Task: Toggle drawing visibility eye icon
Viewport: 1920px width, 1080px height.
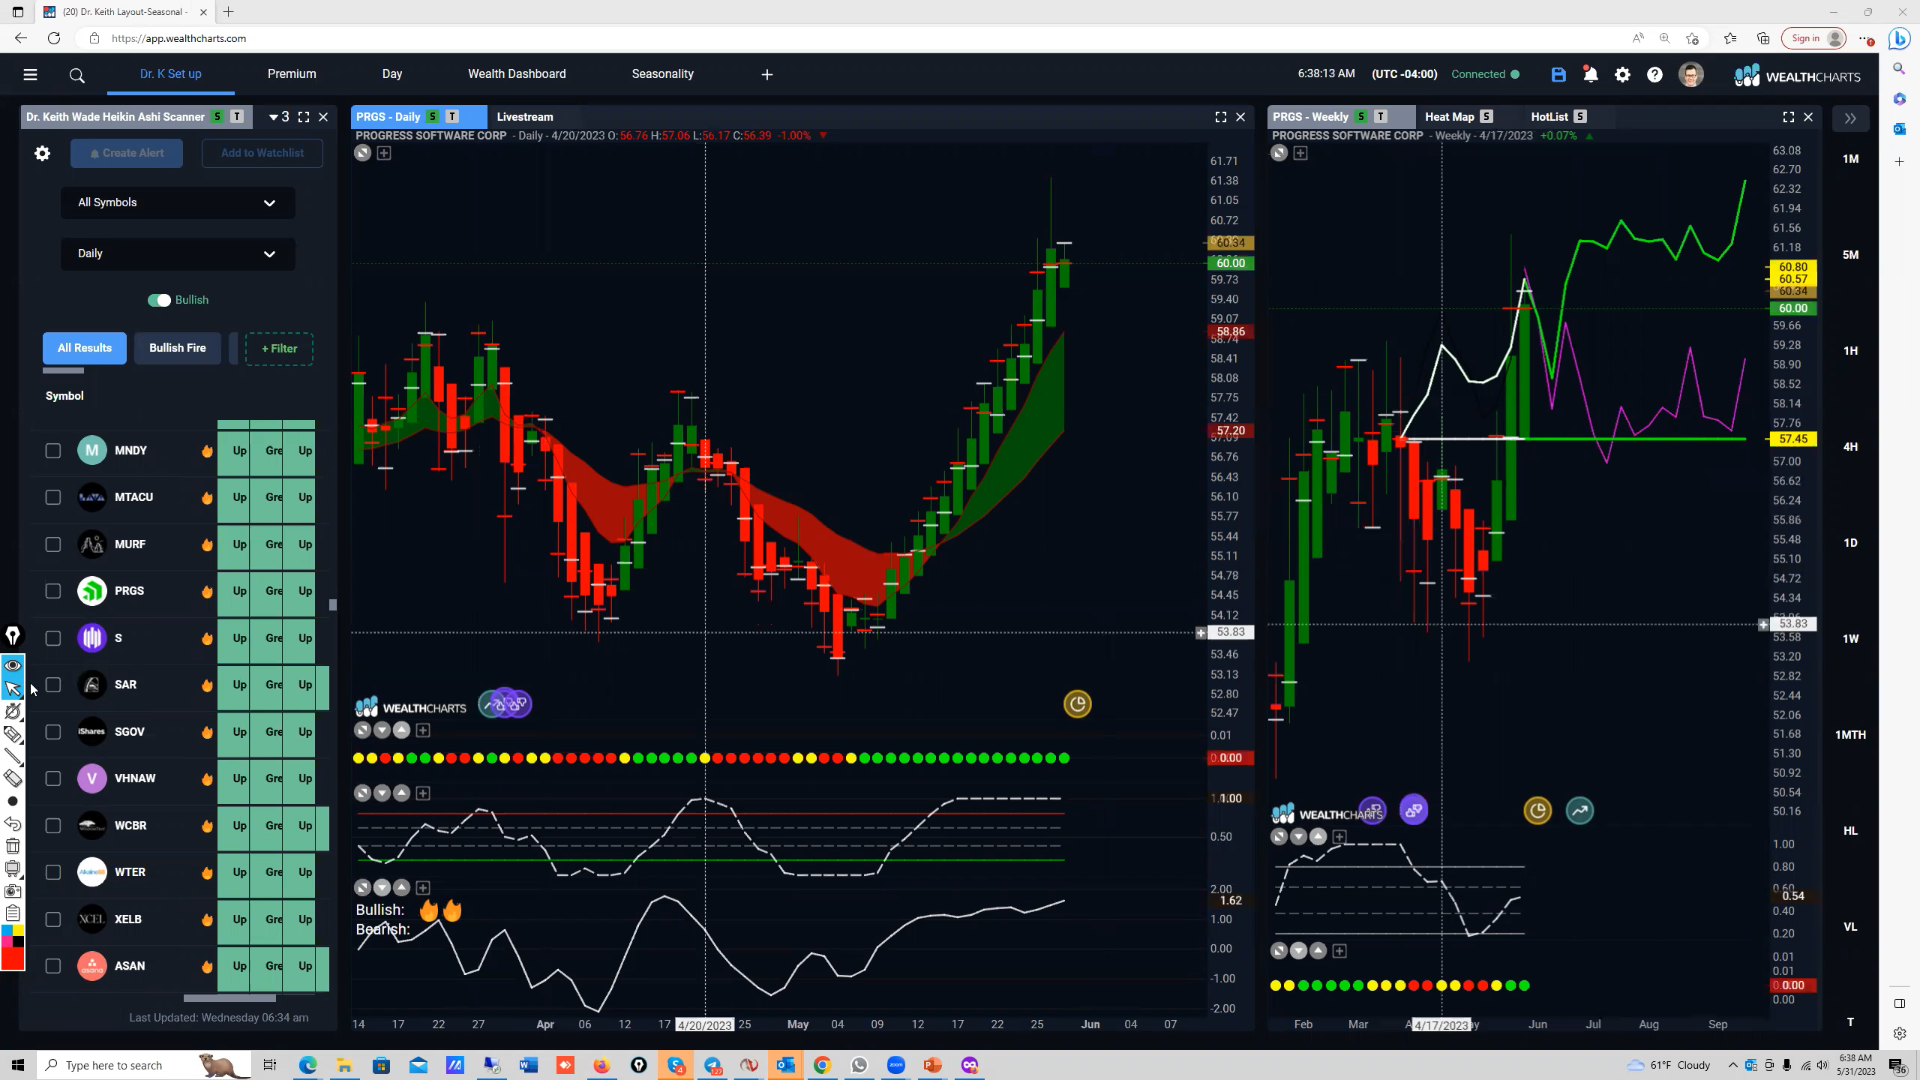Action: point(13,666)
